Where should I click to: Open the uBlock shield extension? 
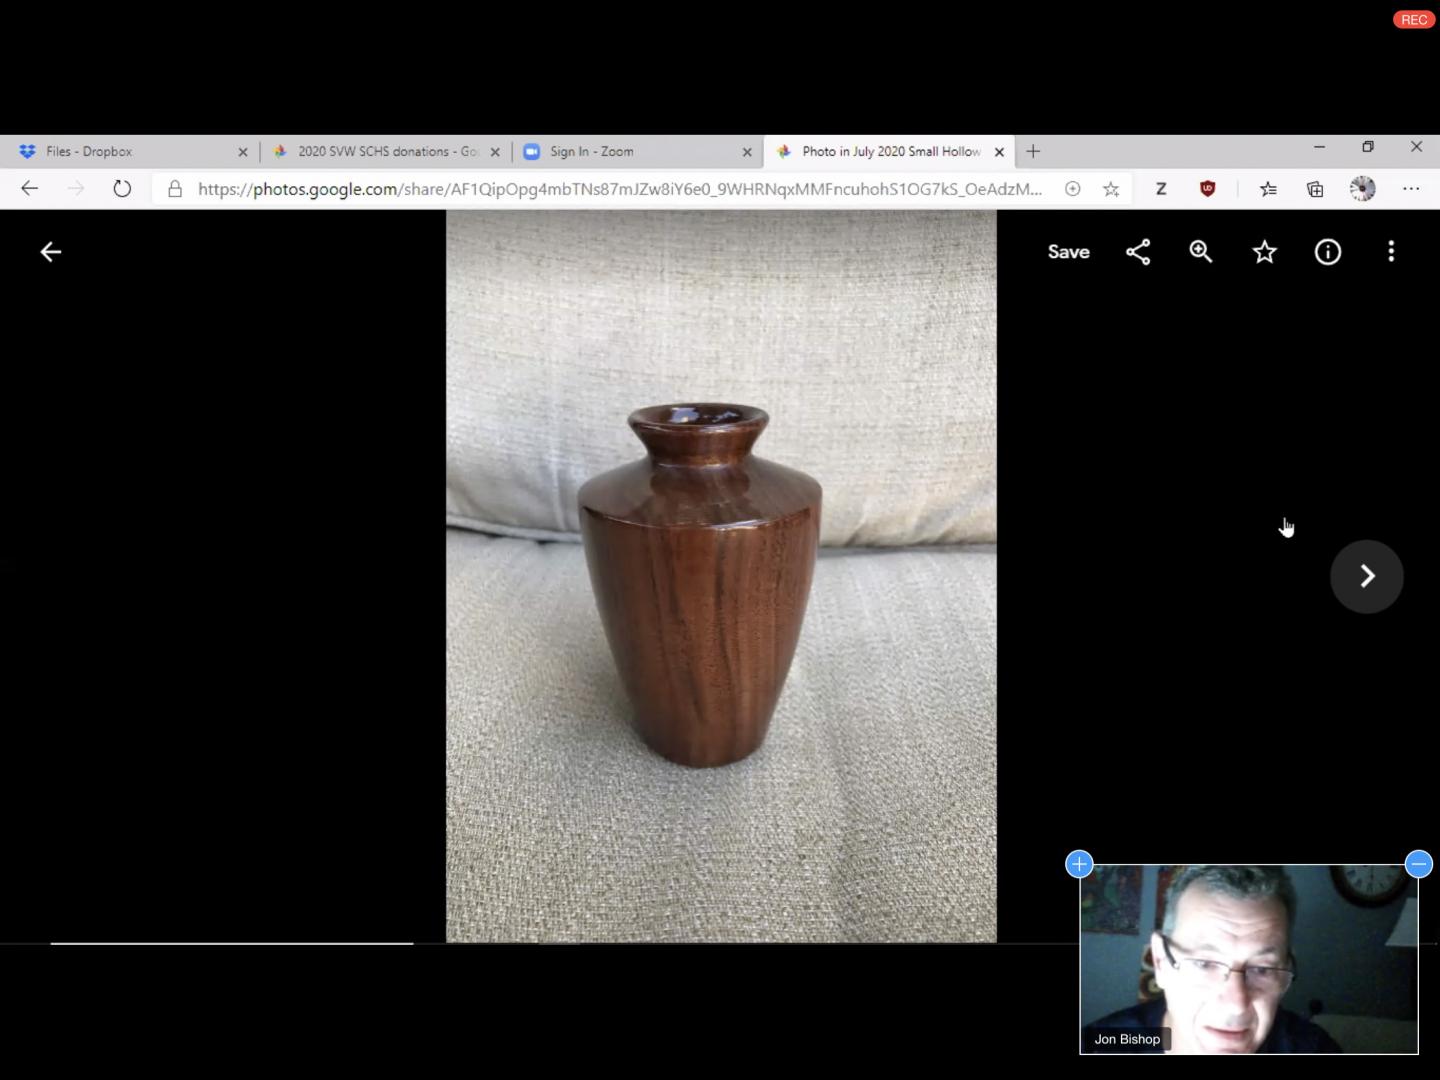(x=1208, y=189)
